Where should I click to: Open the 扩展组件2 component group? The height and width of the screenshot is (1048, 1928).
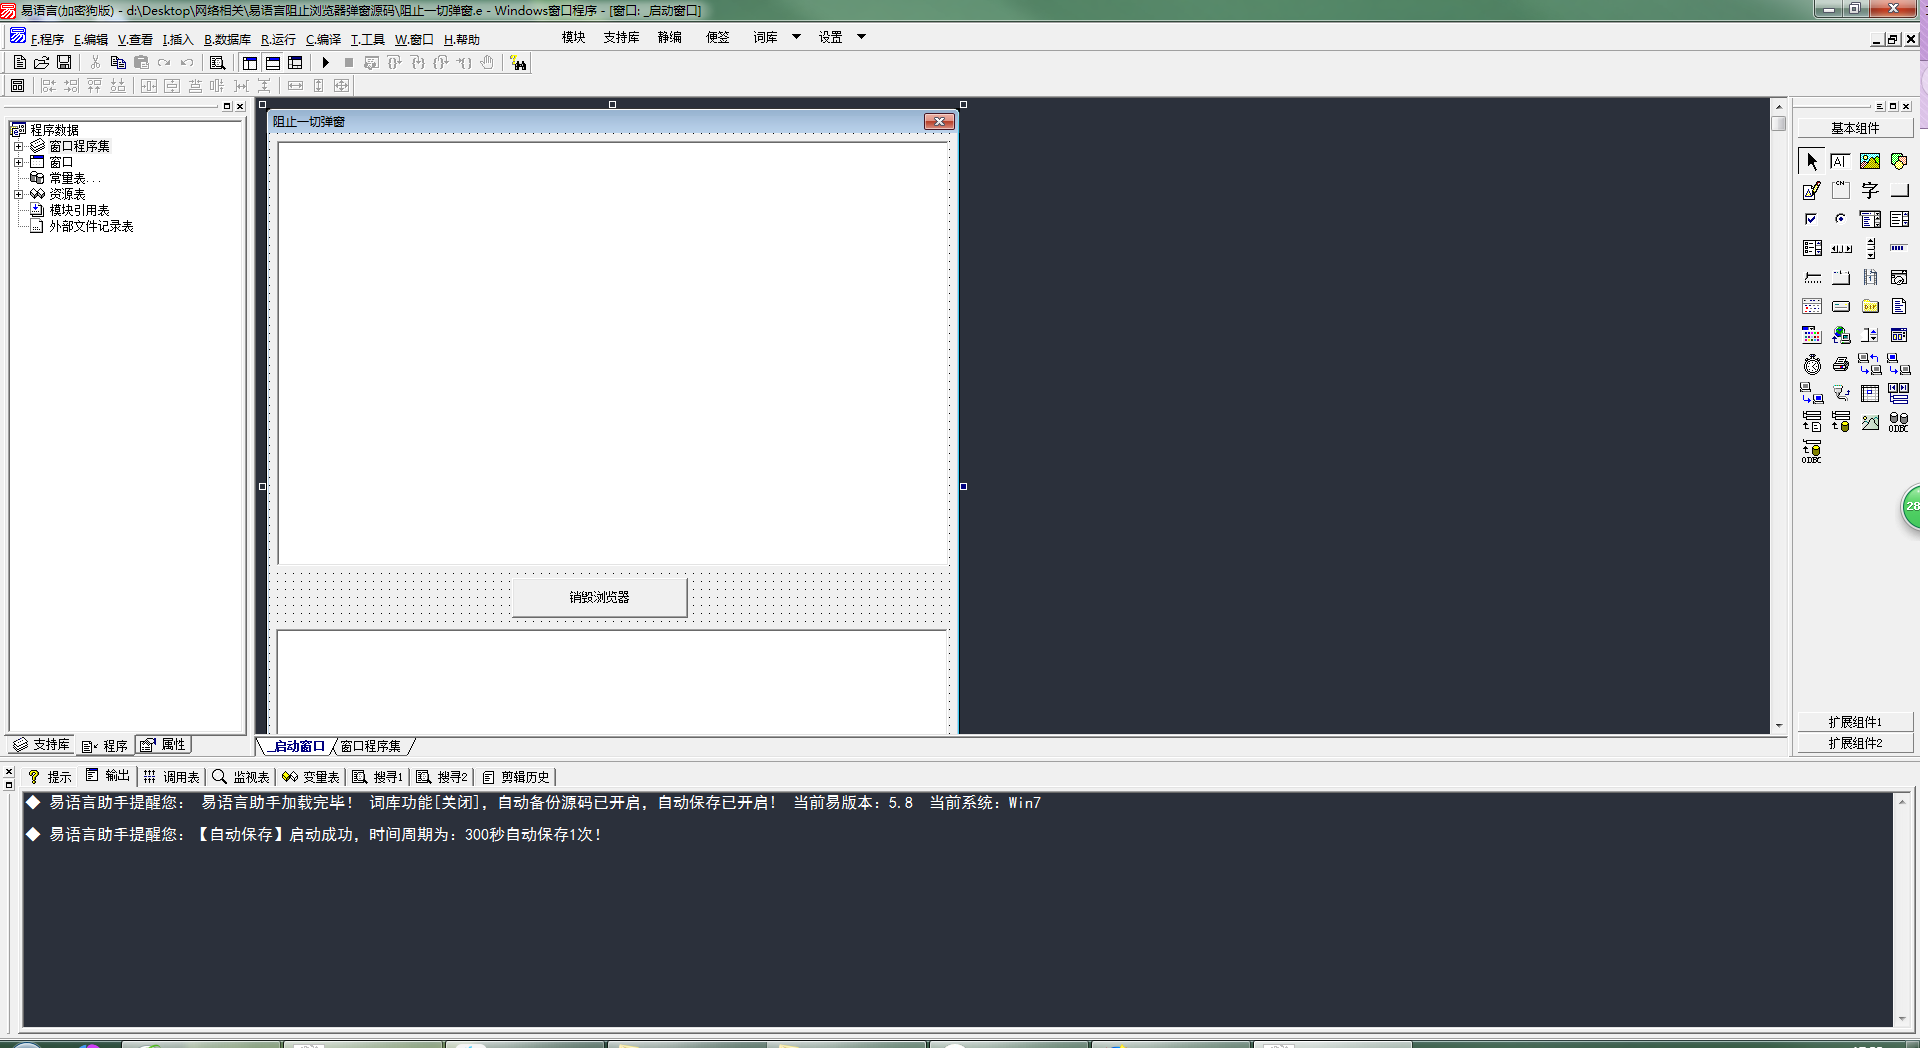[x=1855, y=743]
